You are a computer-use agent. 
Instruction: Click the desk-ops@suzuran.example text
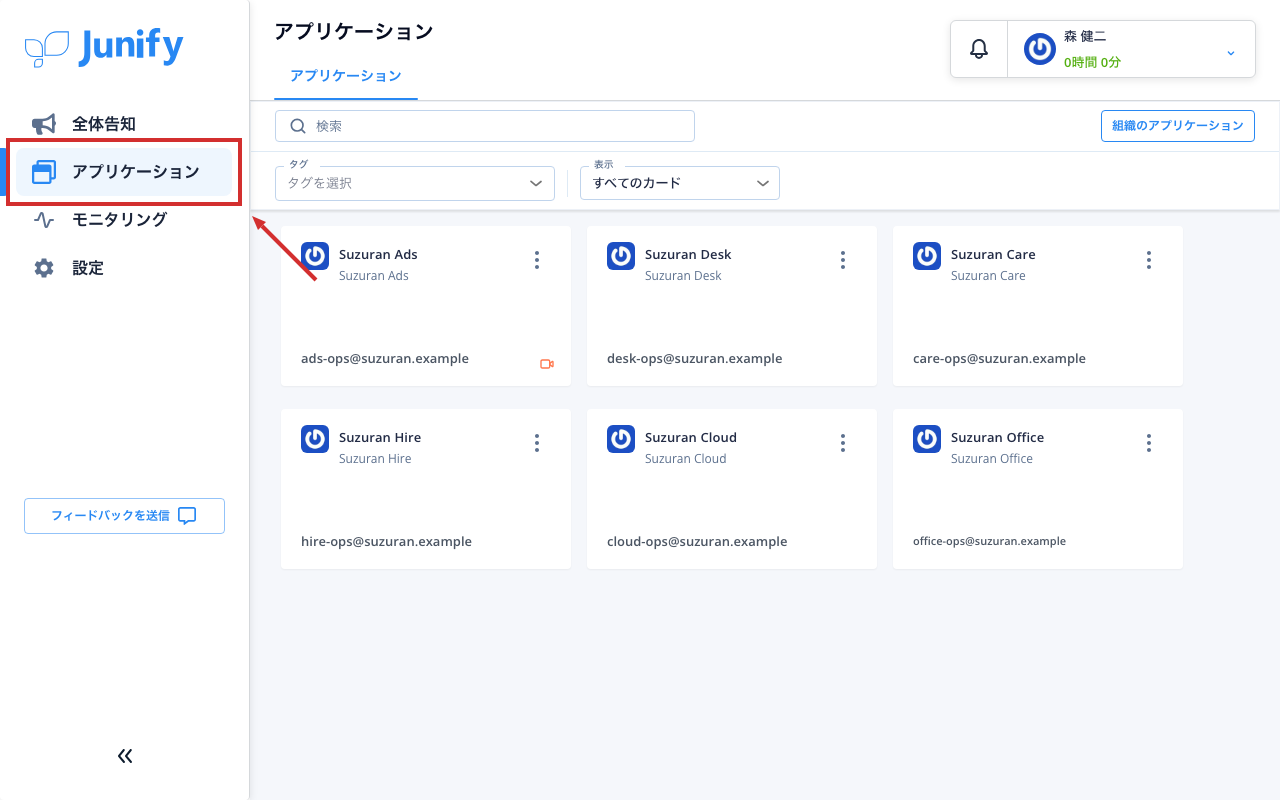click(x=695, y=359)
